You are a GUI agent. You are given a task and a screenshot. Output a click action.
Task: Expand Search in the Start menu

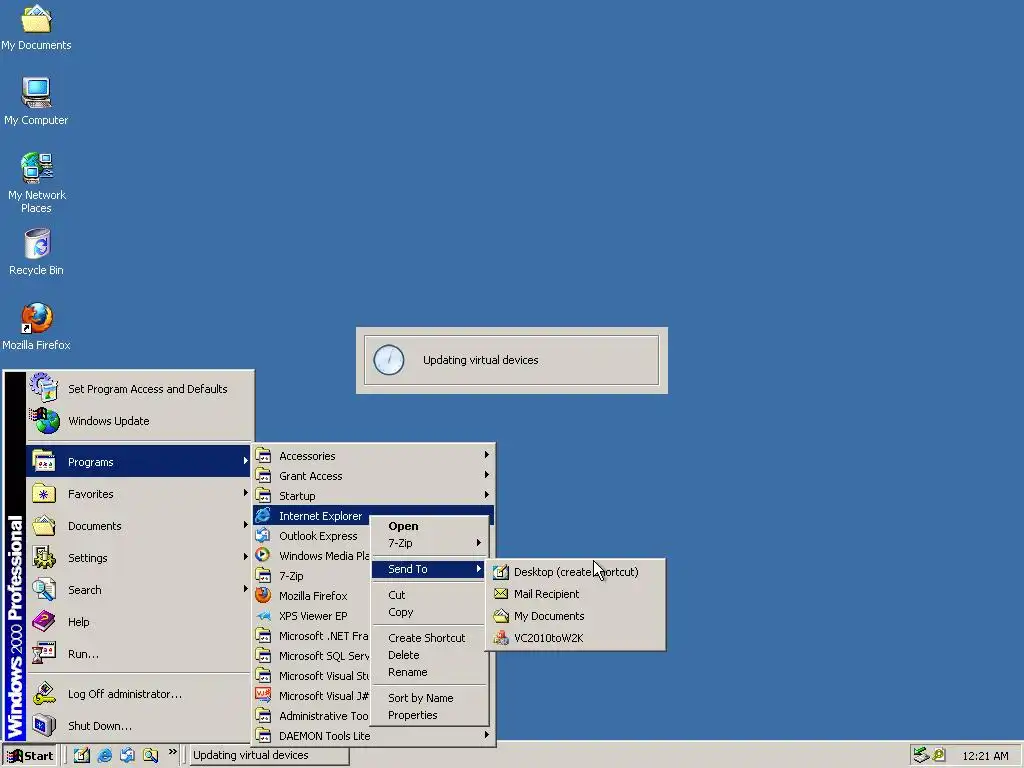[x=140, y=590]
